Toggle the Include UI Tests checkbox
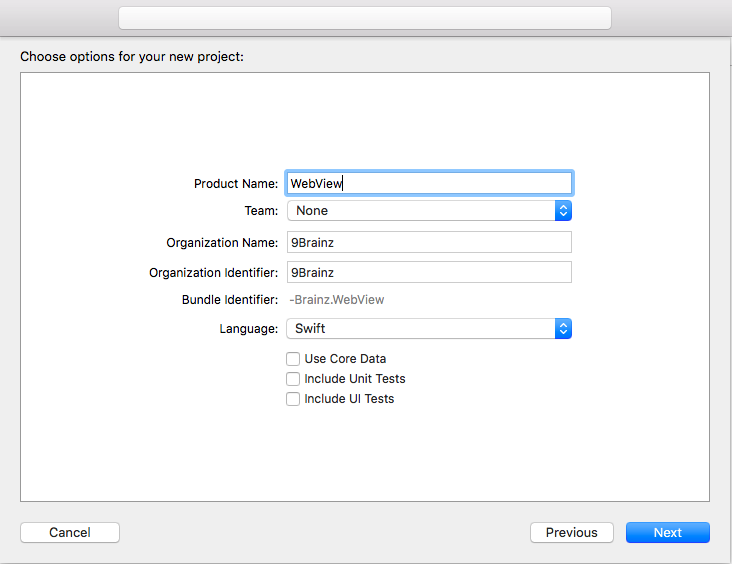This screenshot has width=732, height=564. 293,399
